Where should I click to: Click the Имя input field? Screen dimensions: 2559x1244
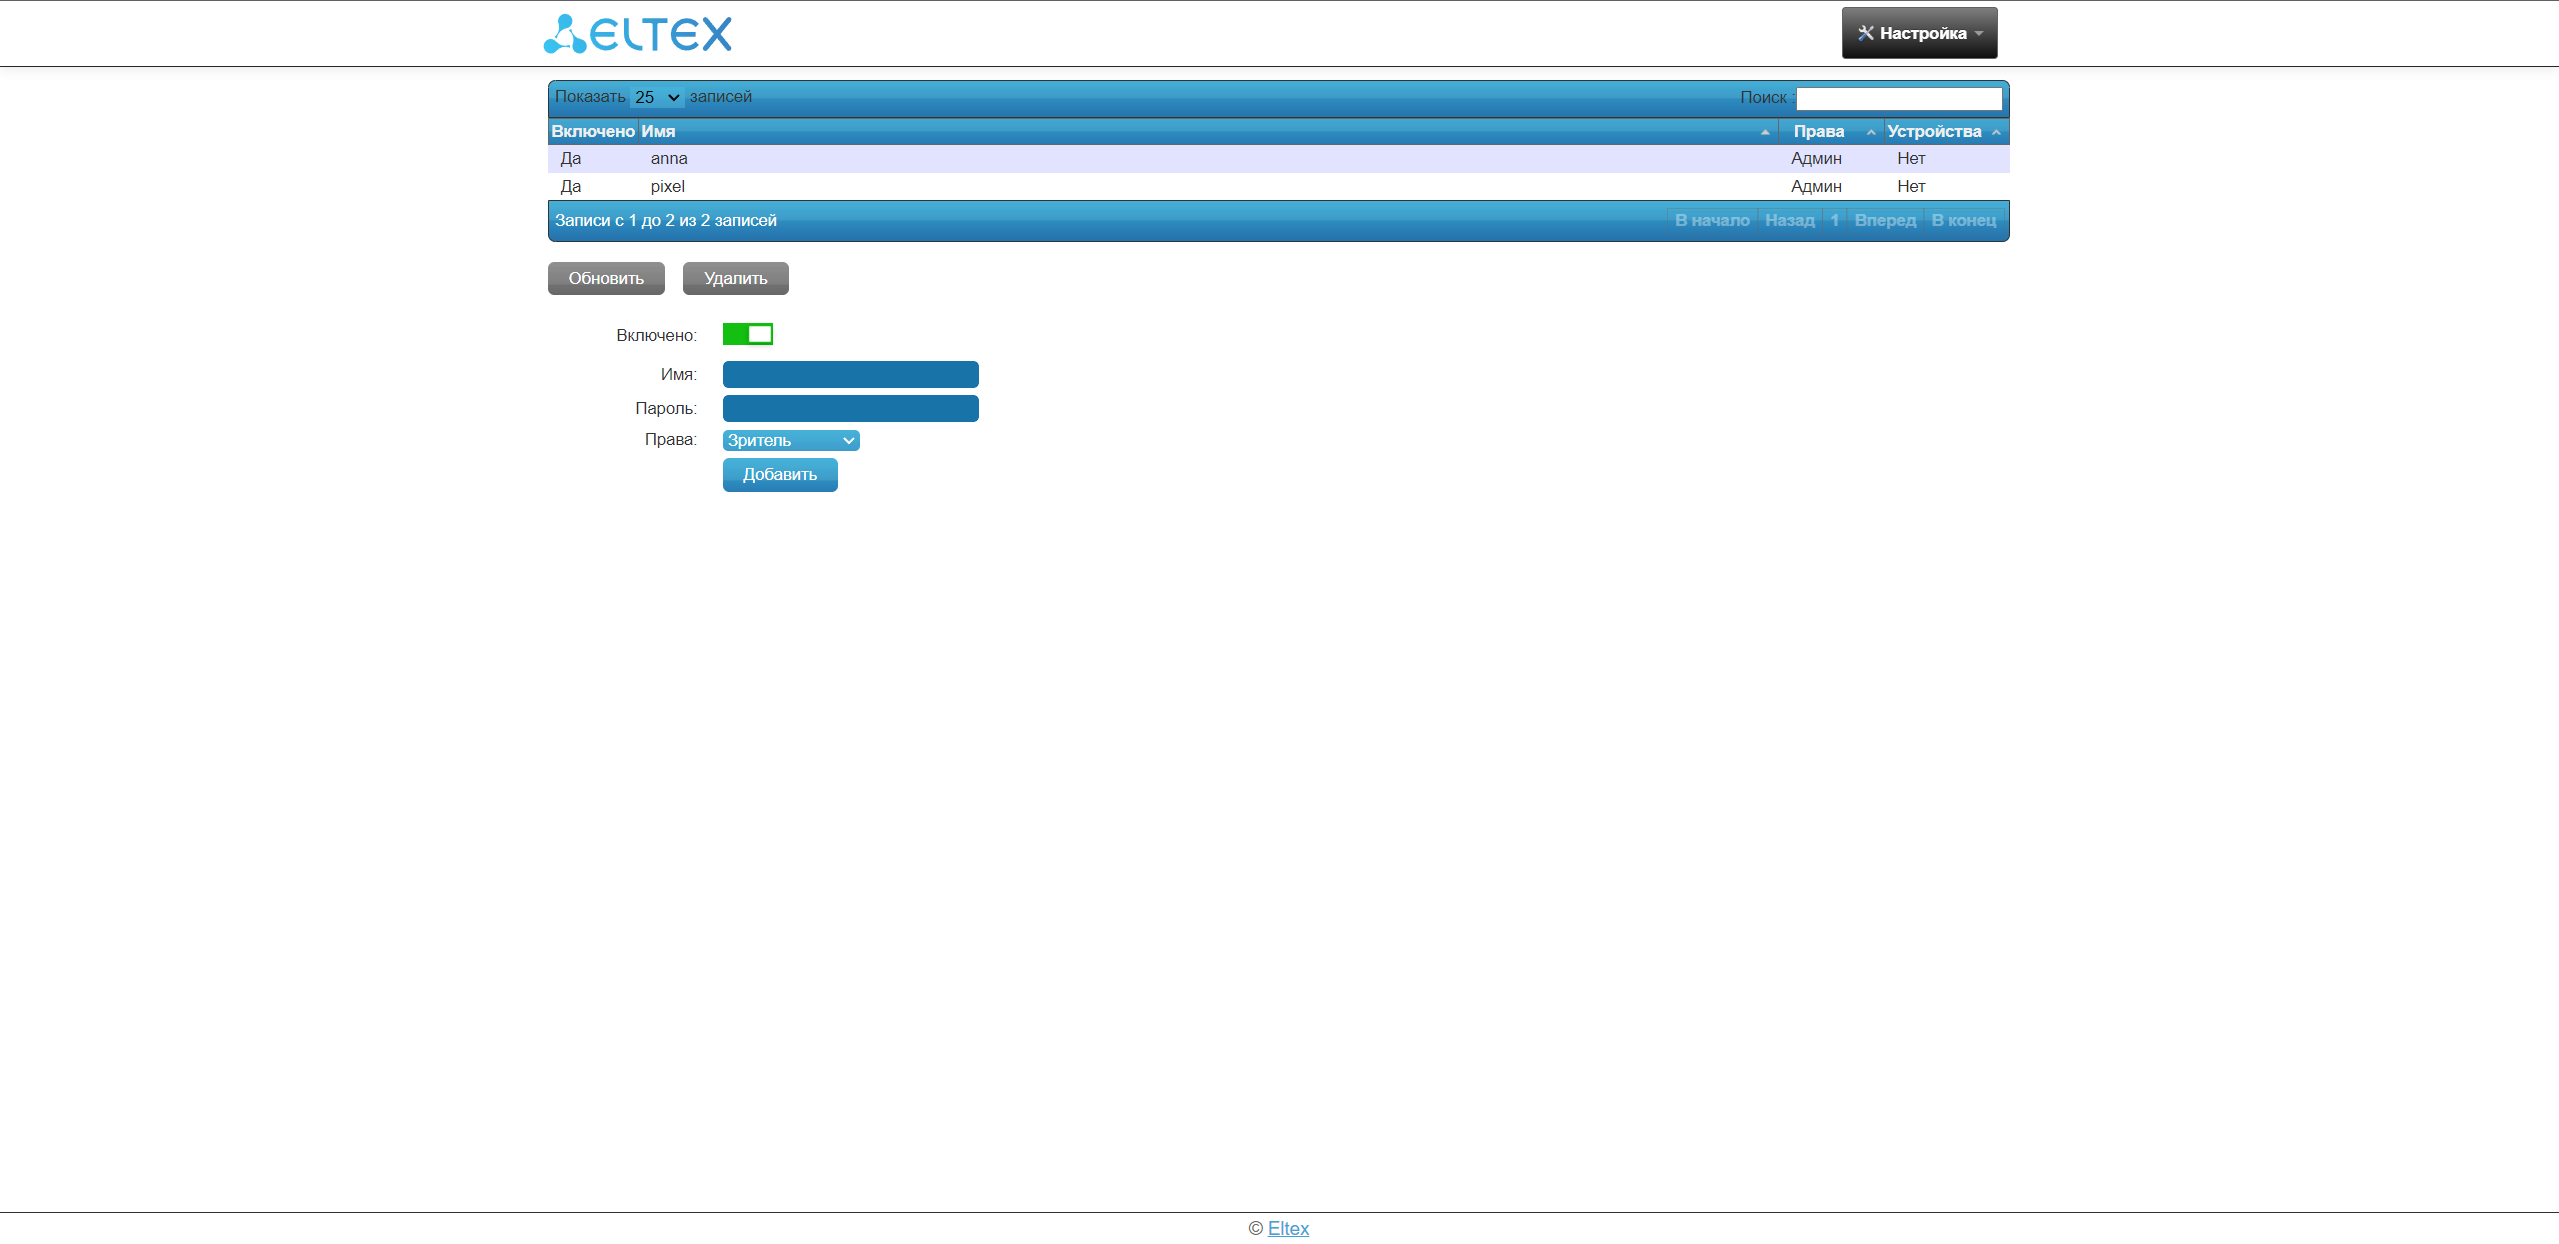pos(850,374)
